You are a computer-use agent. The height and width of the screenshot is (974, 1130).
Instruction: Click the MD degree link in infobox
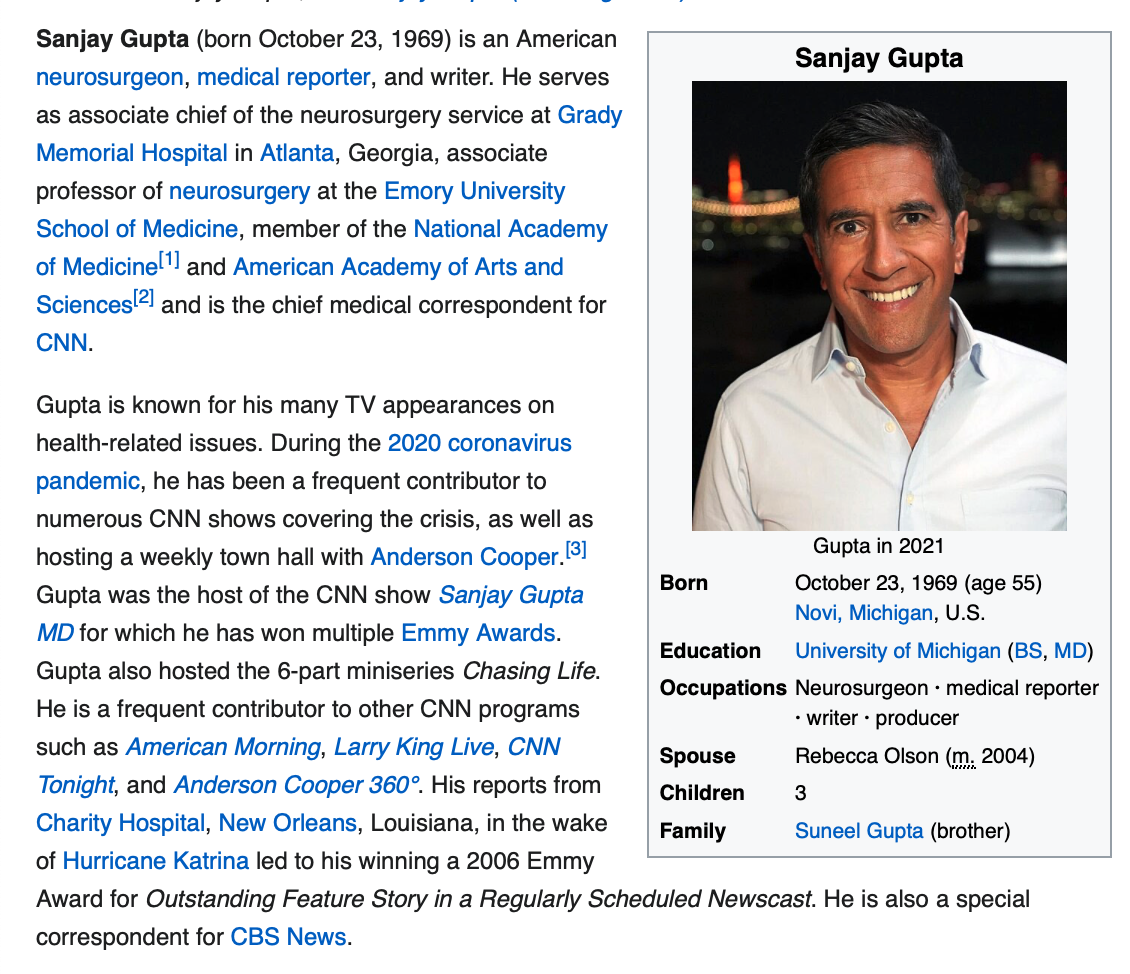(x=1070, y=651)
